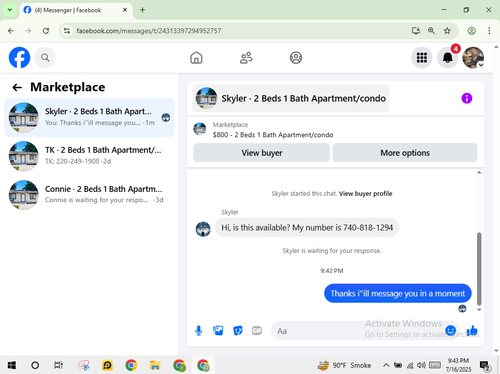Select the TK conversation in the list
Screen dimensions: 500x374
[x=89, y=156]
